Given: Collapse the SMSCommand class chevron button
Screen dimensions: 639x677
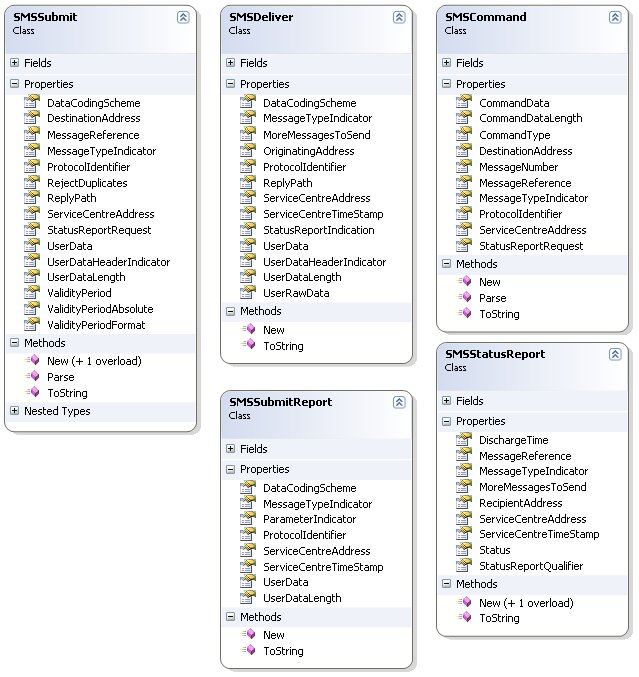Looking at the screenshot, I should 615,17.
